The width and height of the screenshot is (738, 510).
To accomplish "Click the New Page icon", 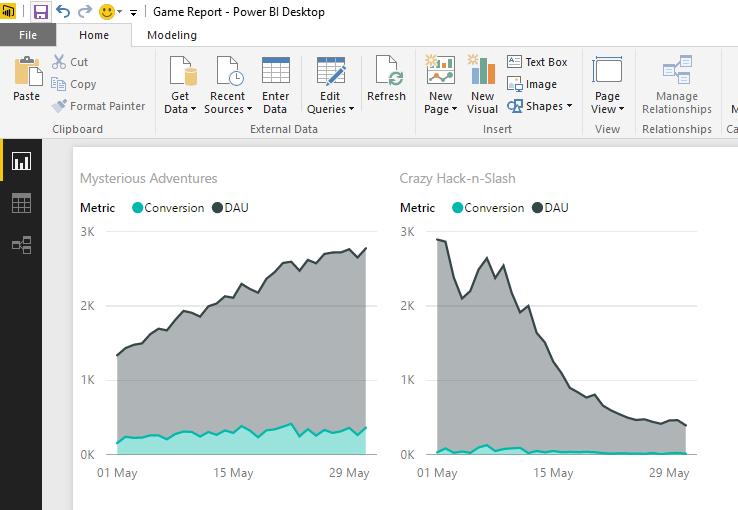I will (x=440, y=70).
